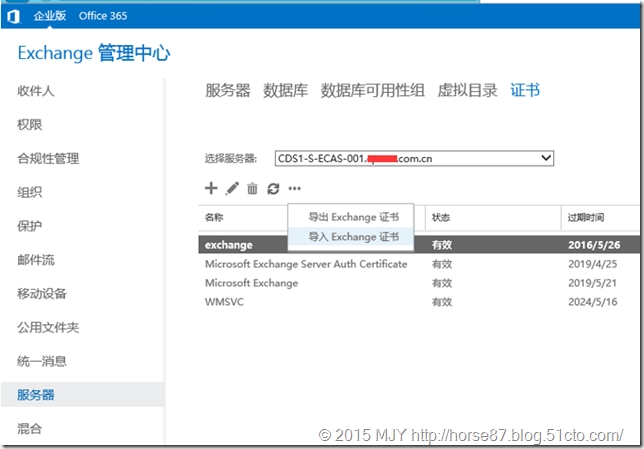Choose 导入 Exchange 证书 from the menu
This screenshot has height=449, width=644.
click(353, 237)
